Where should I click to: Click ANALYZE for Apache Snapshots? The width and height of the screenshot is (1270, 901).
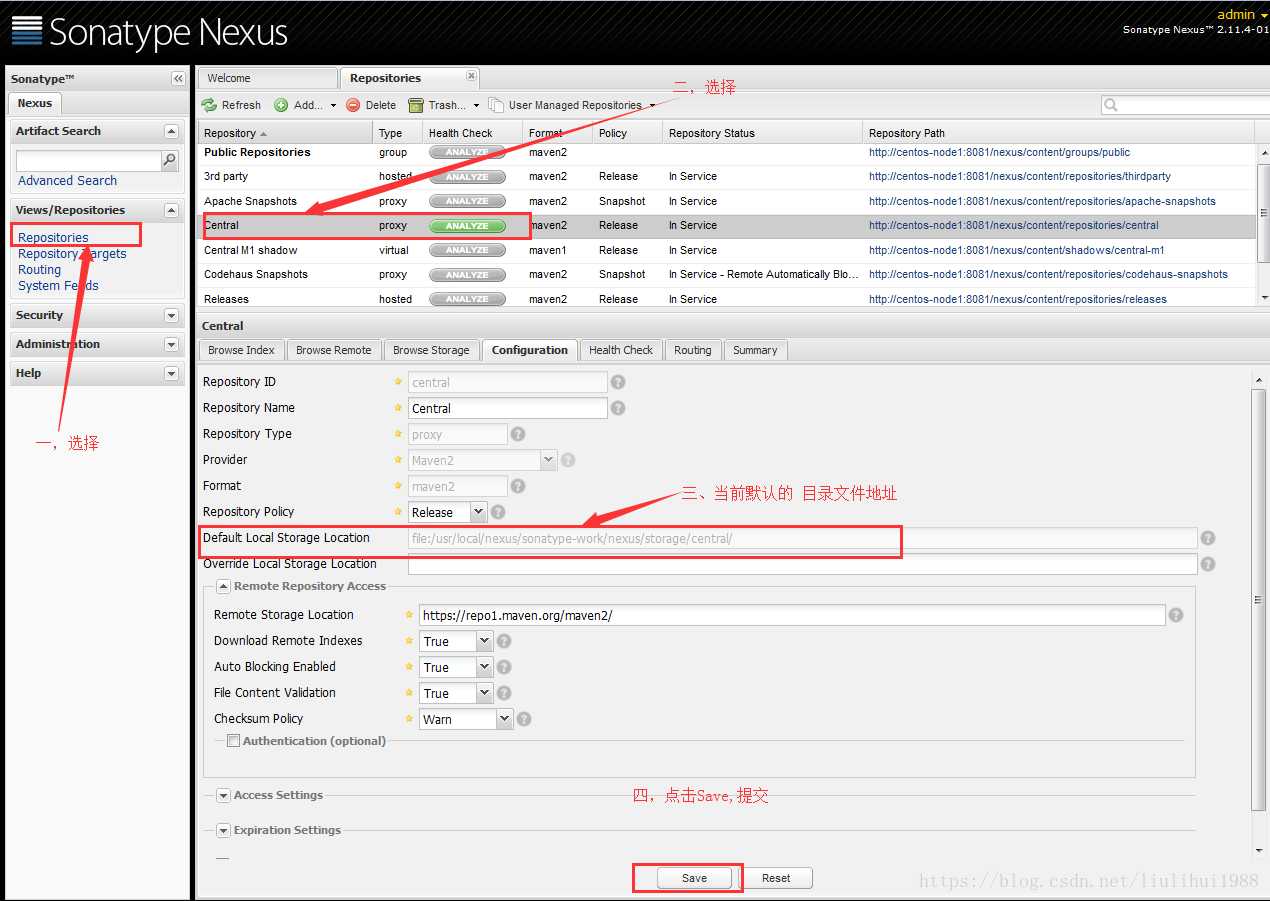click(467, 201)
